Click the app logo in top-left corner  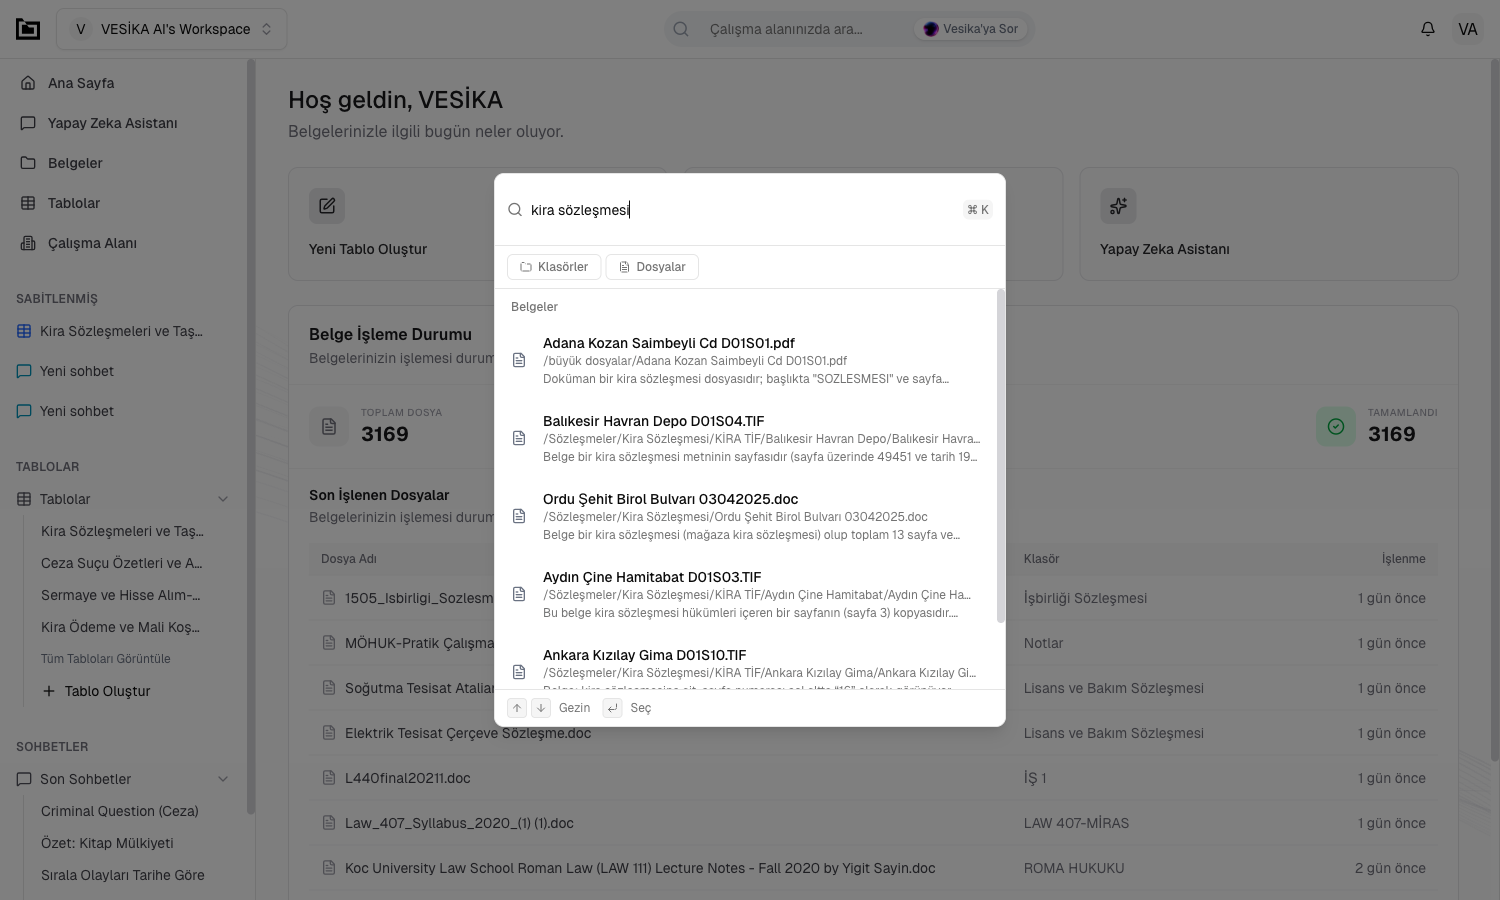point(28,29)
